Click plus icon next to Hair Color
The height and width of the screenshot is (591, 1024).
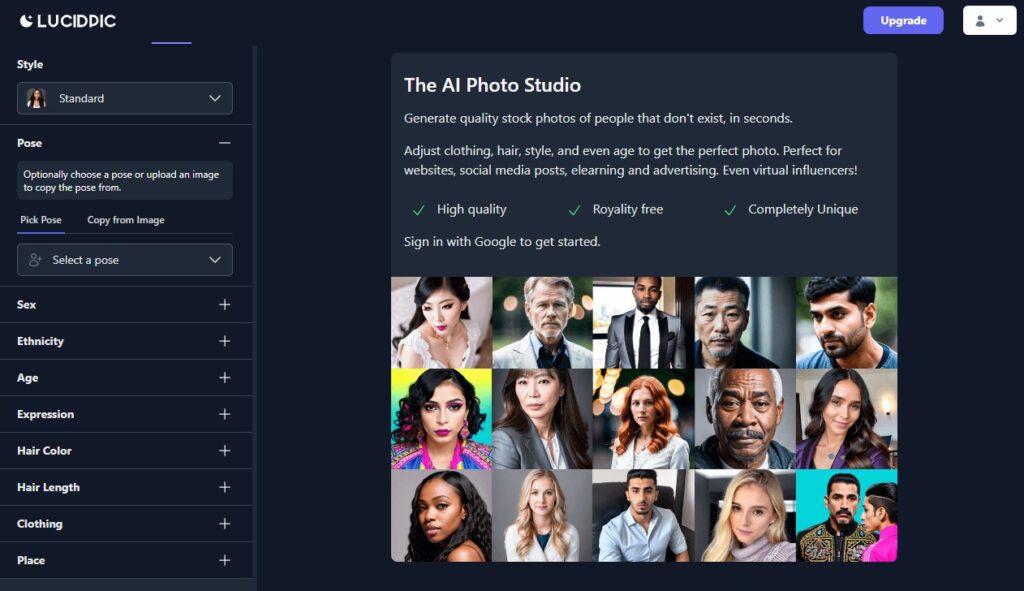(x=225, y=451)
